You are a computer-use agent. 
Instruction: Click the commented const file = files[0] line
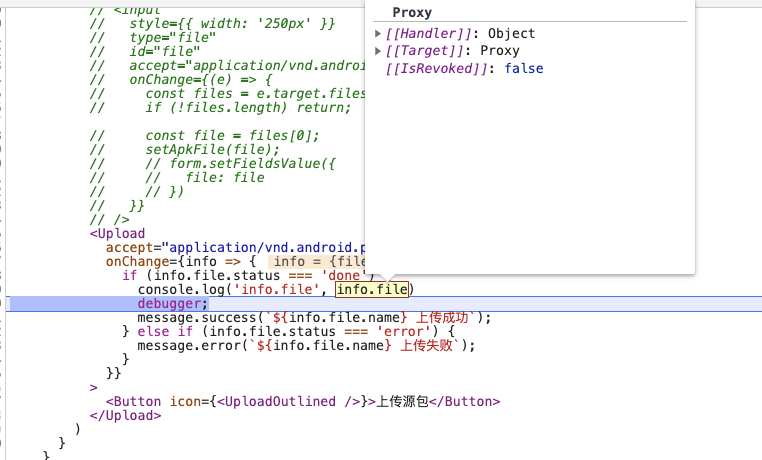coord(232,136)
